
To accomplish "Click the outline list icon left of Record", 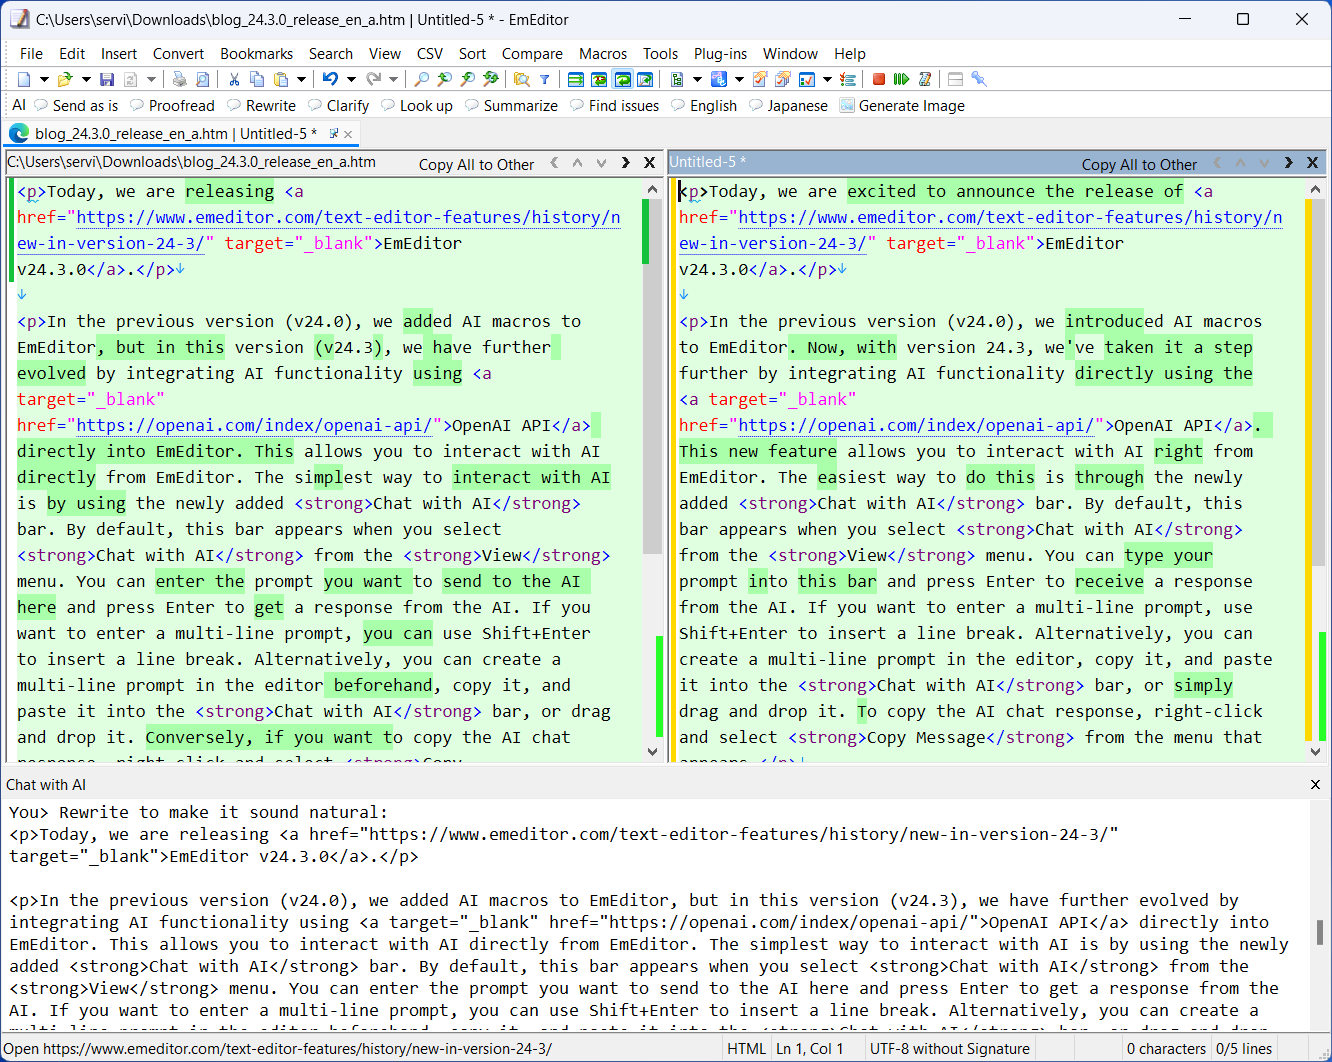I will [x=847, y=79].
